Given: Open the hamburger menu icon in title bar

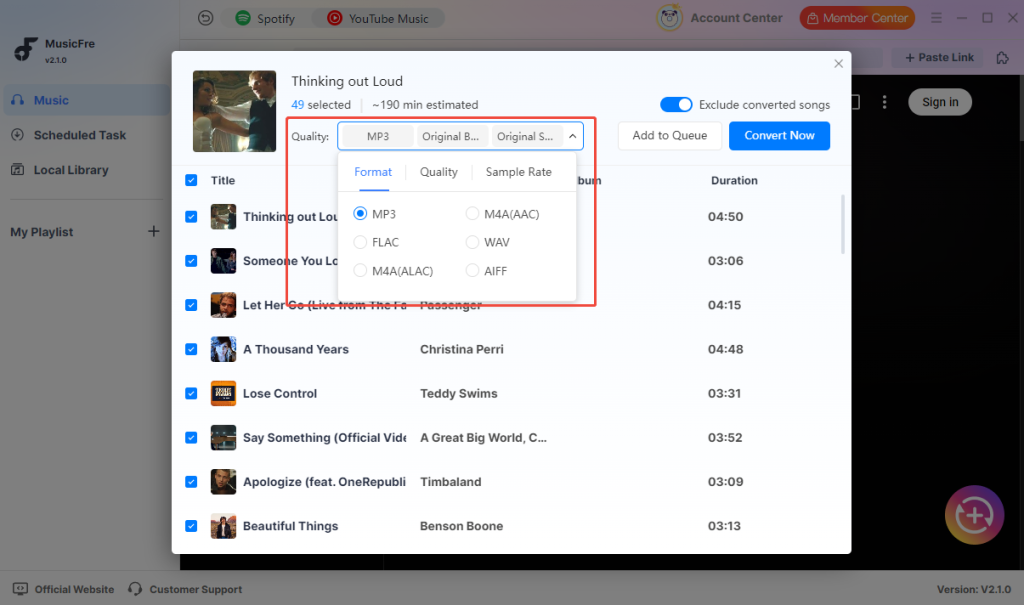Looking at the screenshot, I should click(936, 18).
